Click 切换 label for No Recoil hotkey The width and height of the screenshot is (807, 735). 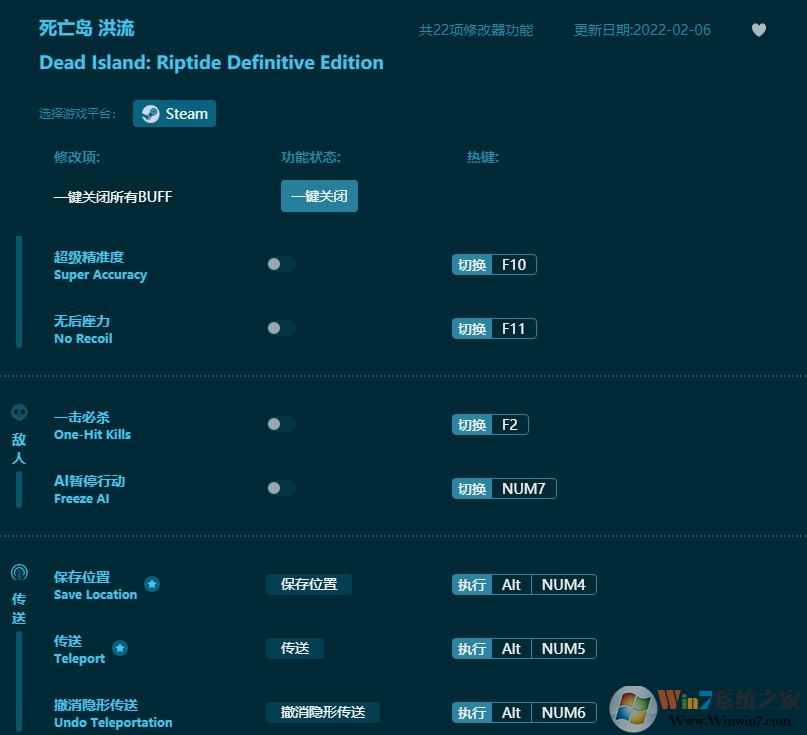pos(472,328)
